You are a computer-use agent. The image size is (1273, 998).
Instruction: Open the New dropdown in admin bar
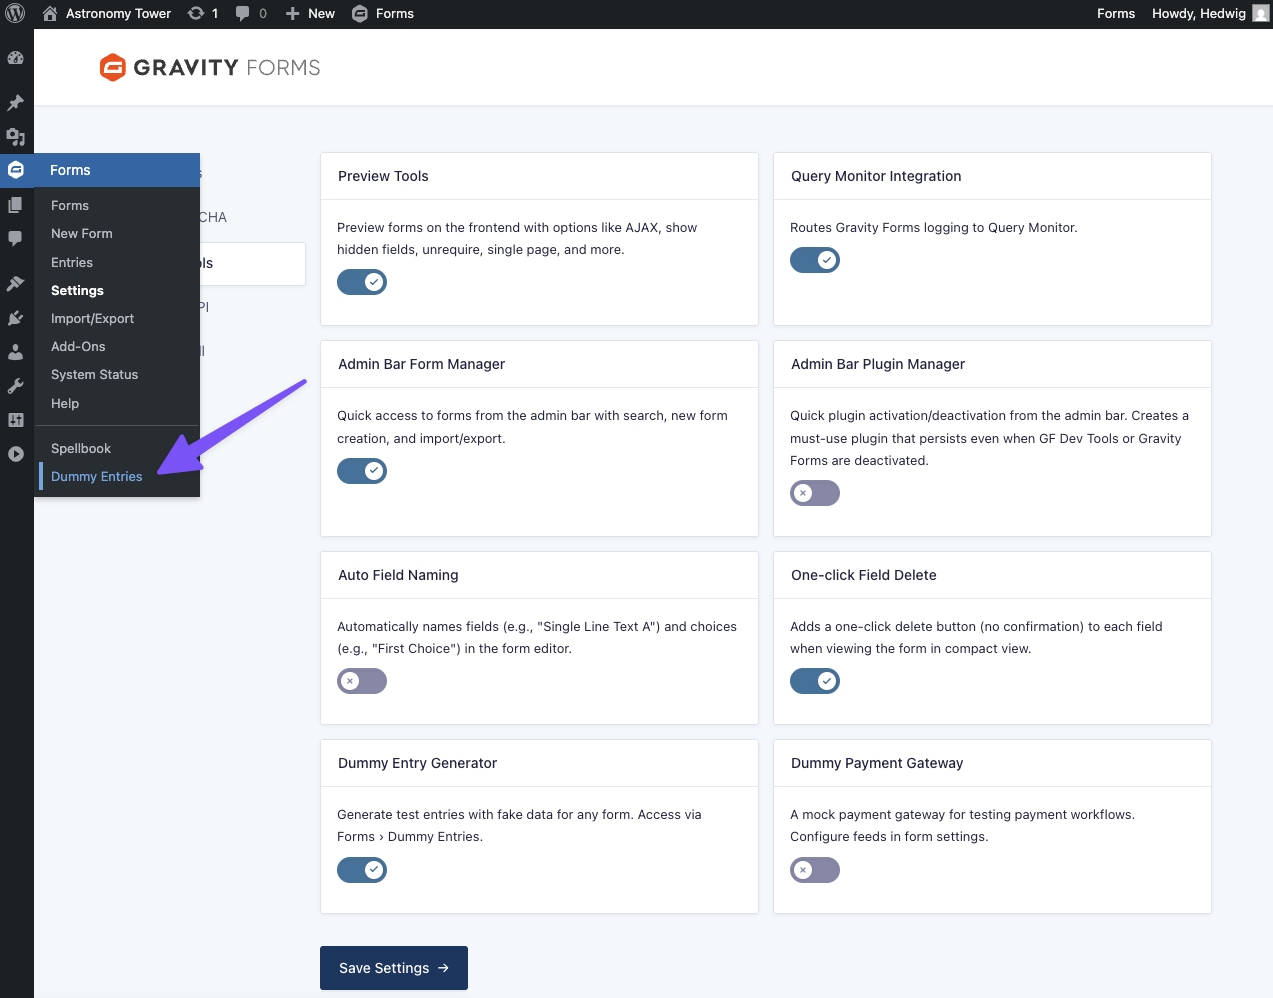tap(310, 14)
